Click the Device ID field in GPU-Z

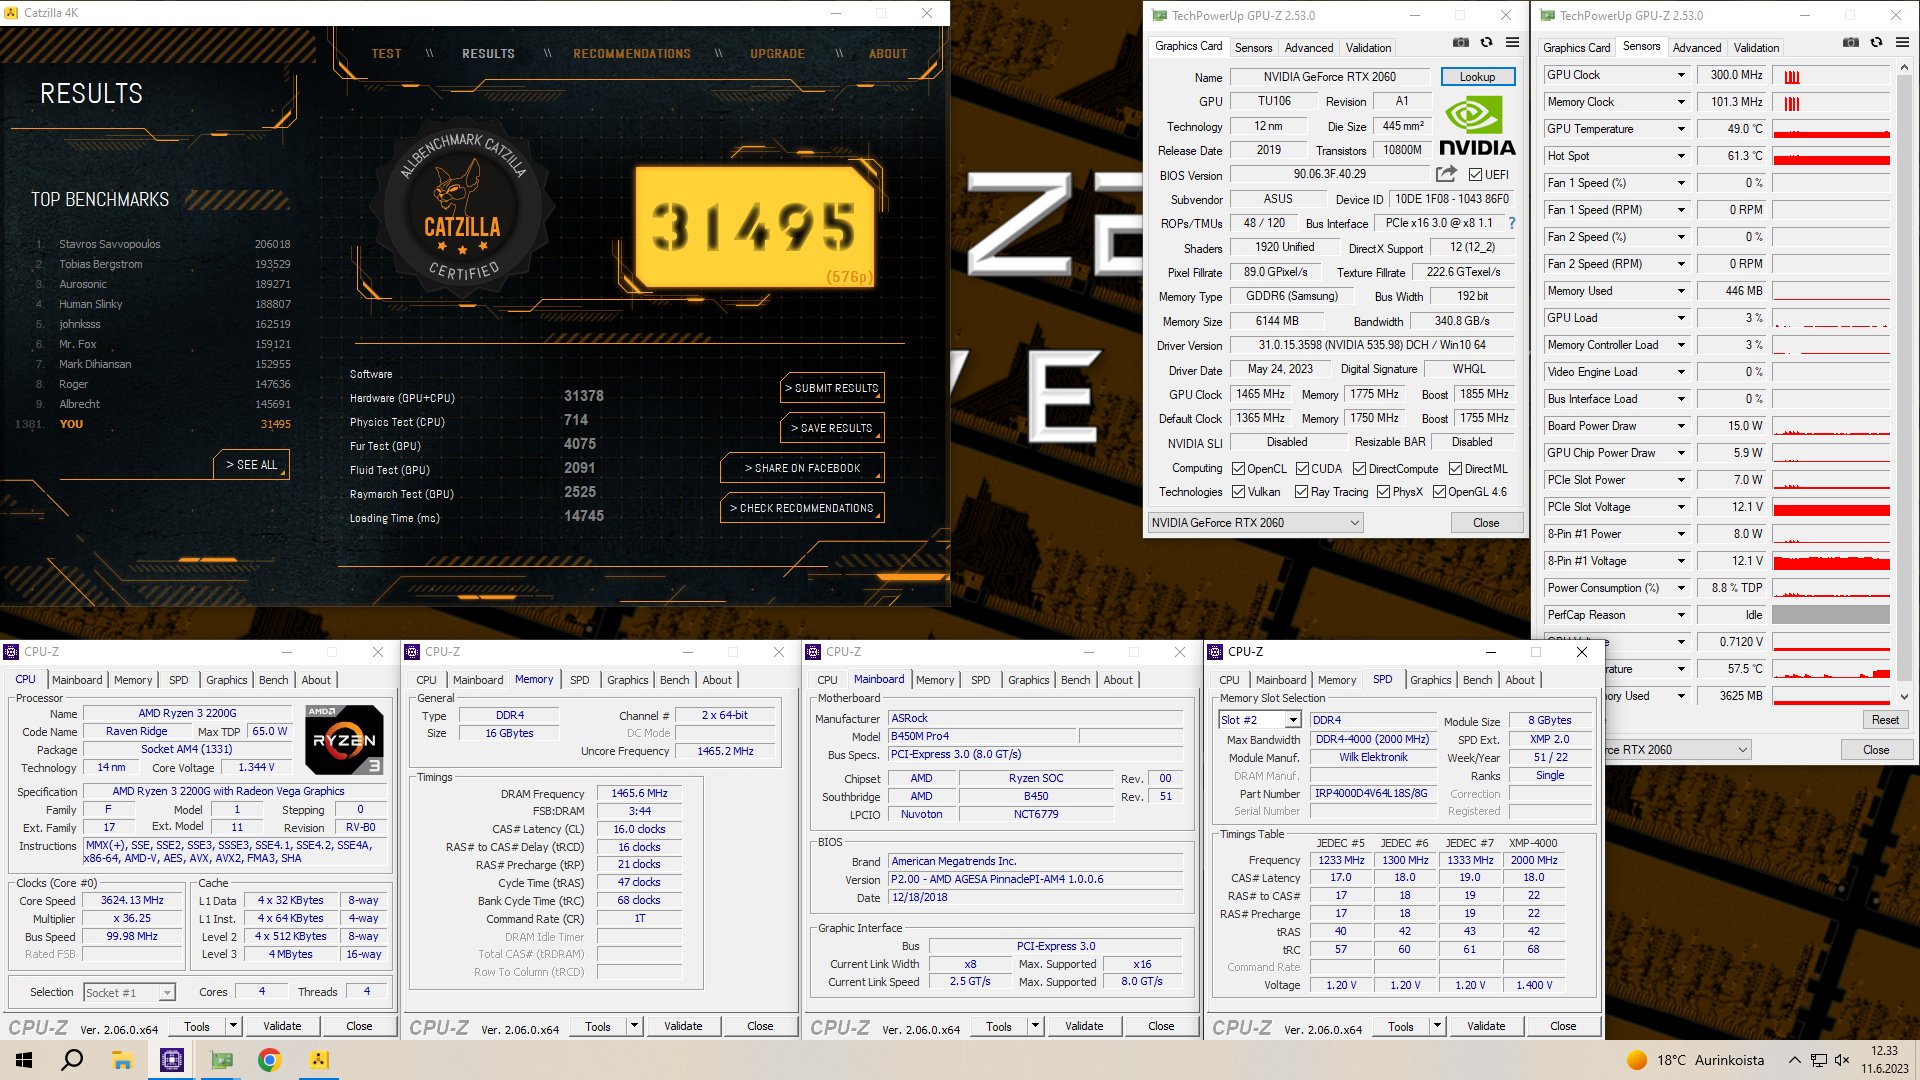point(1452,199)
